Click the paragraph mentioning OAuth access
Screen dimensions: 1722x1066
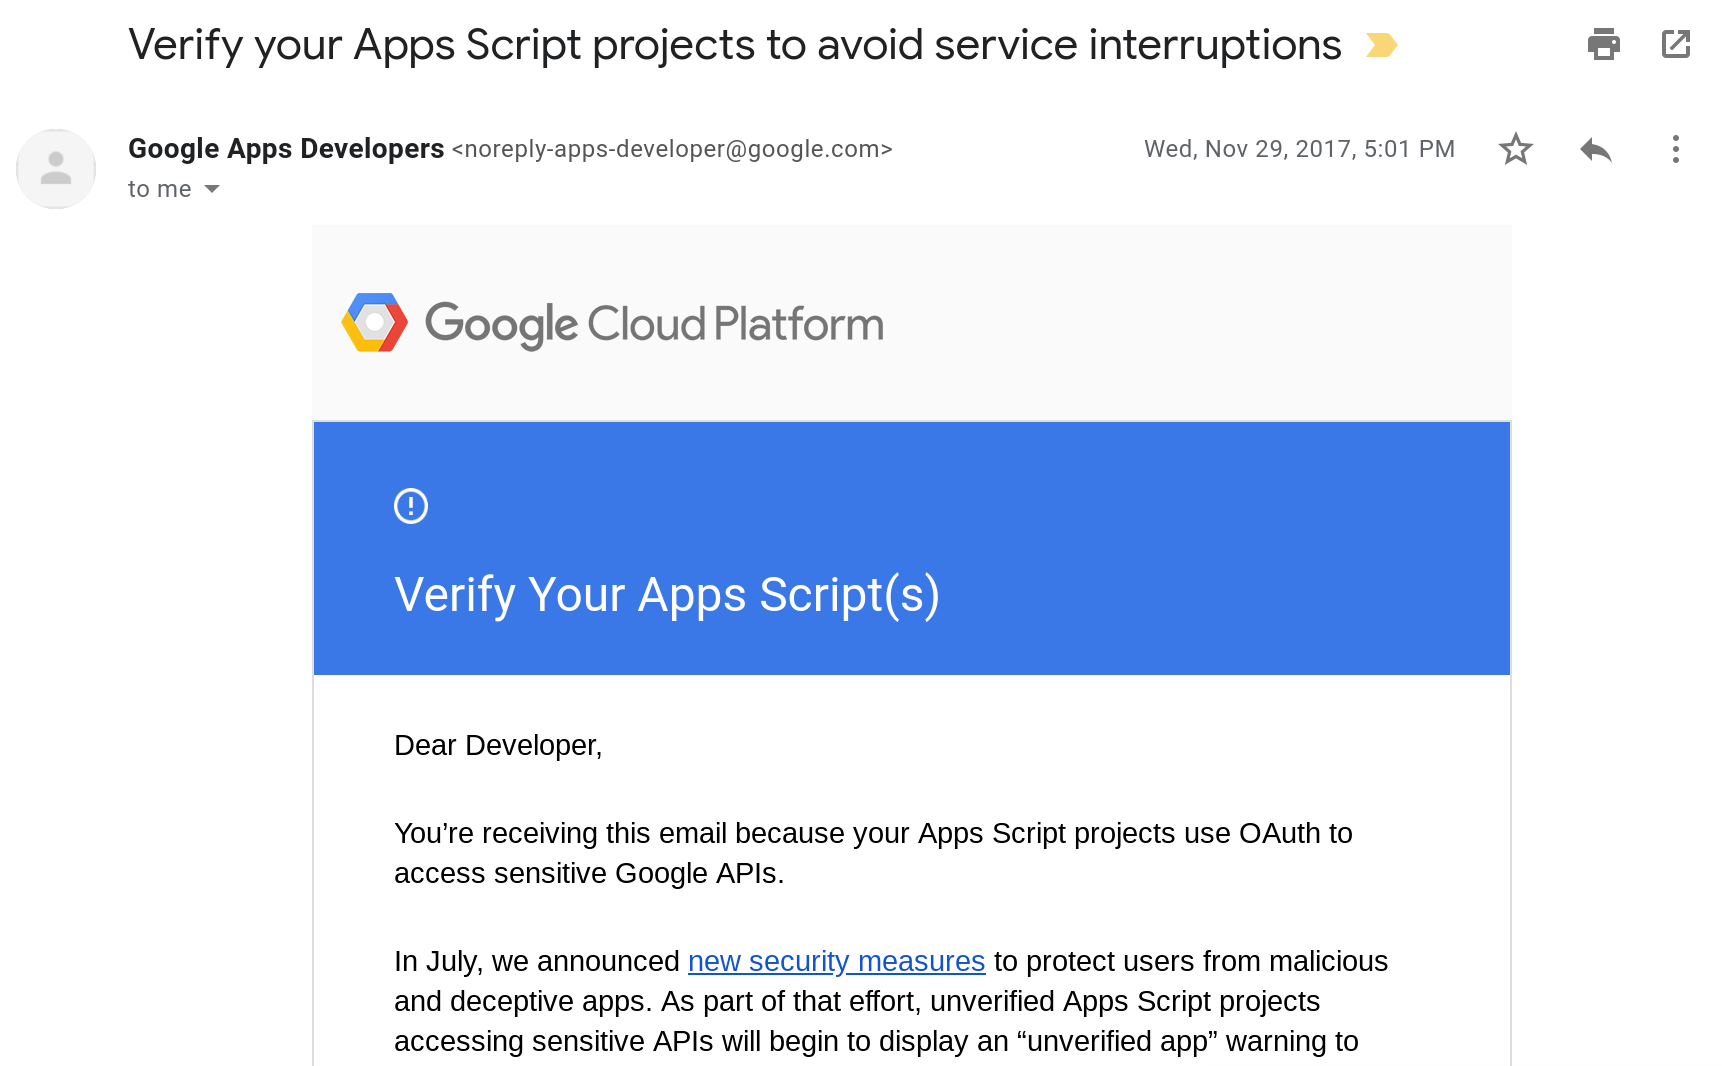[873, 853]
